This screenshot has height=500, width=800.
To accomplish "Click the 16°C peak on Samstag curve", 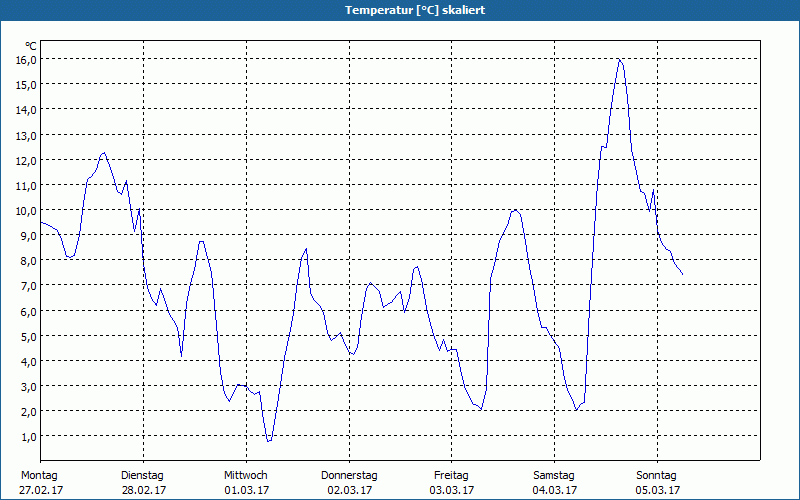I will click(619, 59).
